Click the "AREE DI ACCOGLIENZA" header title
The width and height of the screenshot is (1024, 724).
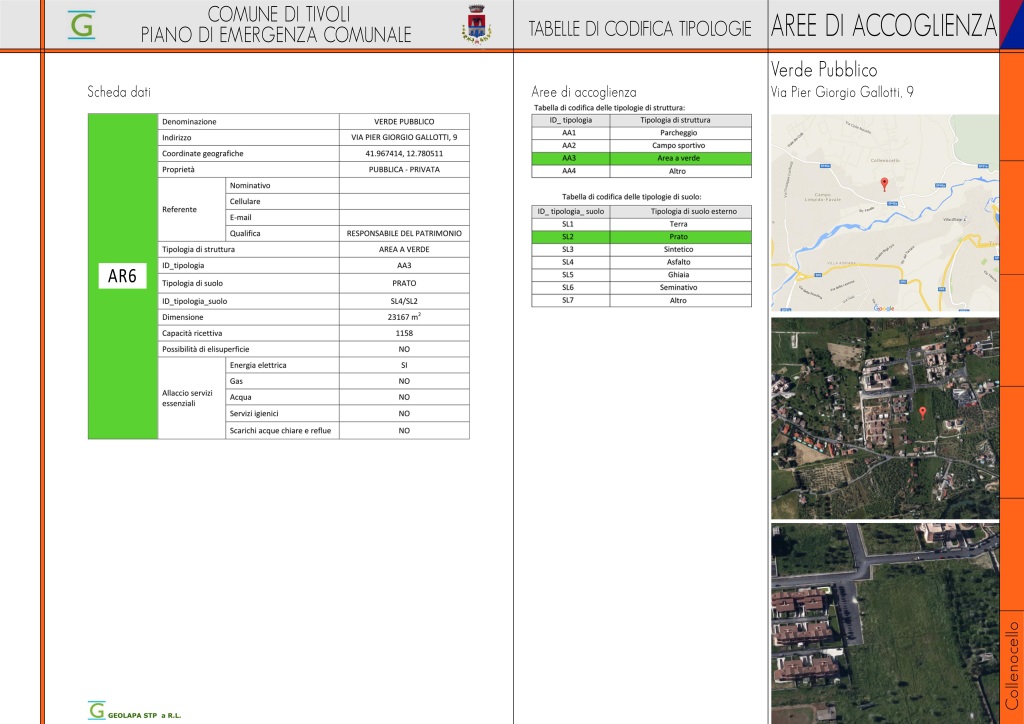click(x=884, y=25)
